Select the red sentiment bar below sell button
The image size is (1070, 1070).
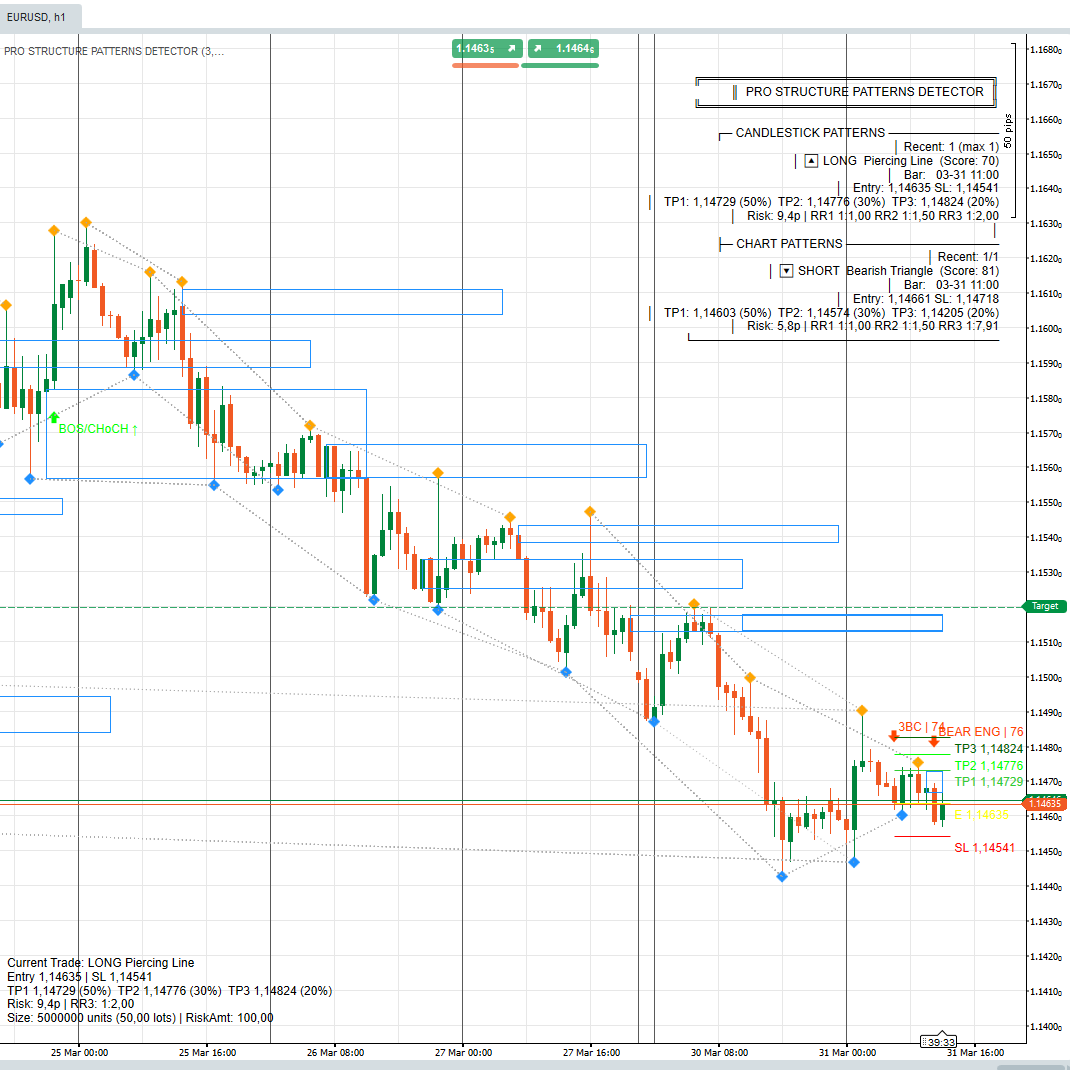click(x=486, y=66)
